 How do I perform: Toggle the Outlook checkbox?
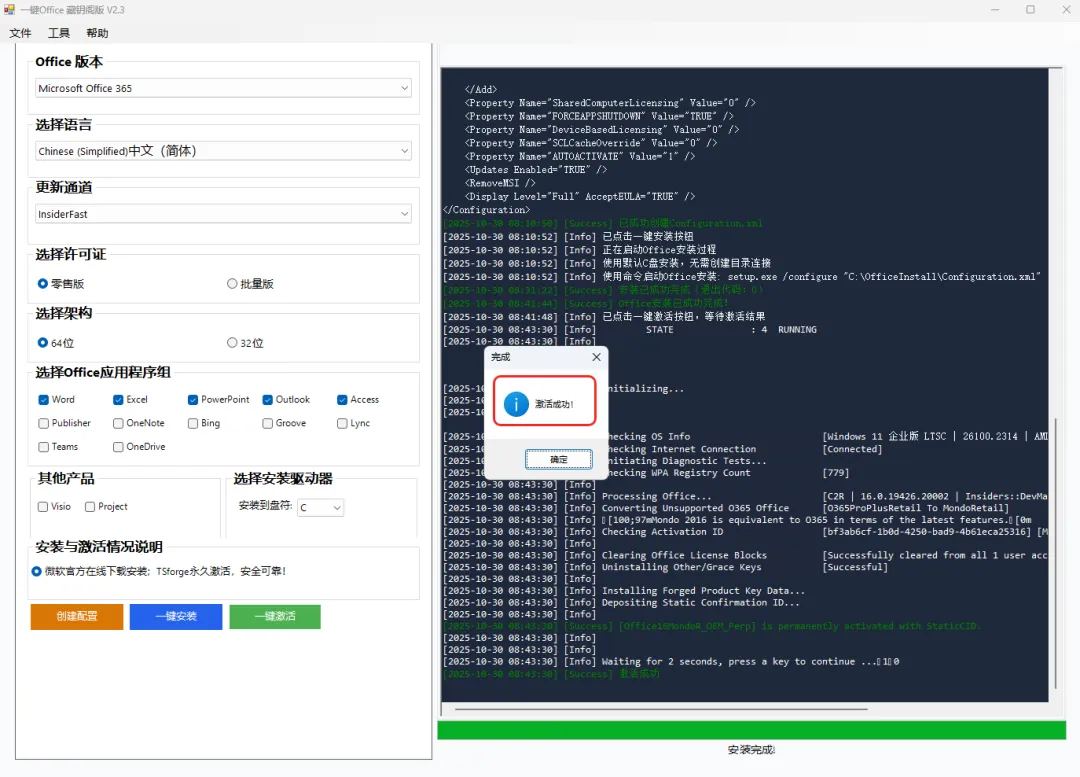point(267,400)
